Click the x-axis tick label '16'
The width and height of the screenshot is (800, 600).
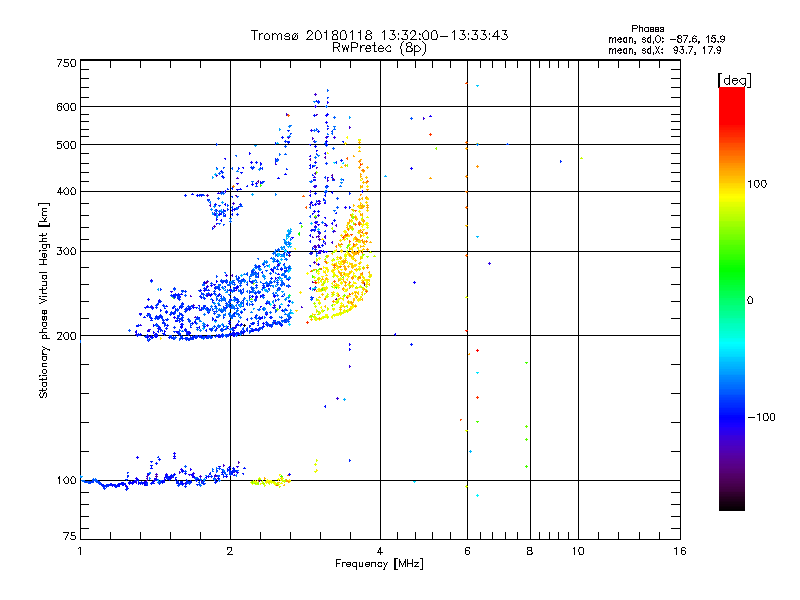pyautogui.click(x=680, y=551)
